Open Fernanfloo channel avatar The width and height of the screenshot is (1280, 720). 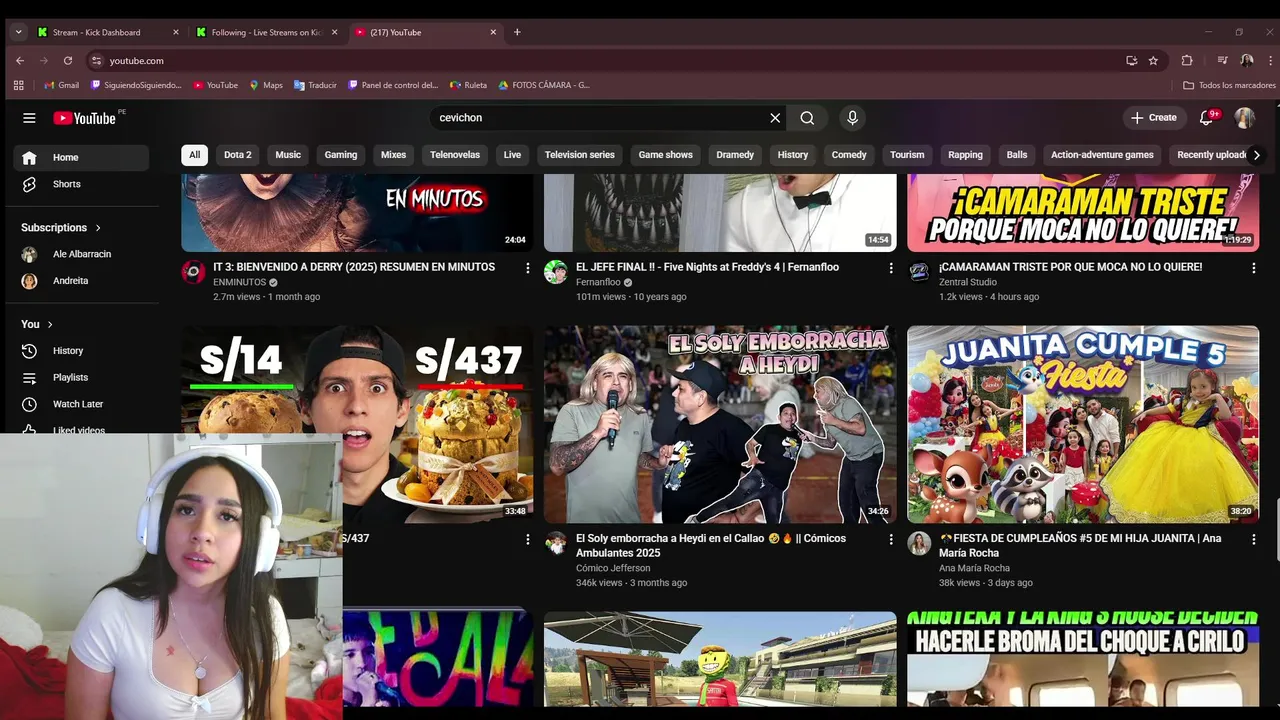556,272
